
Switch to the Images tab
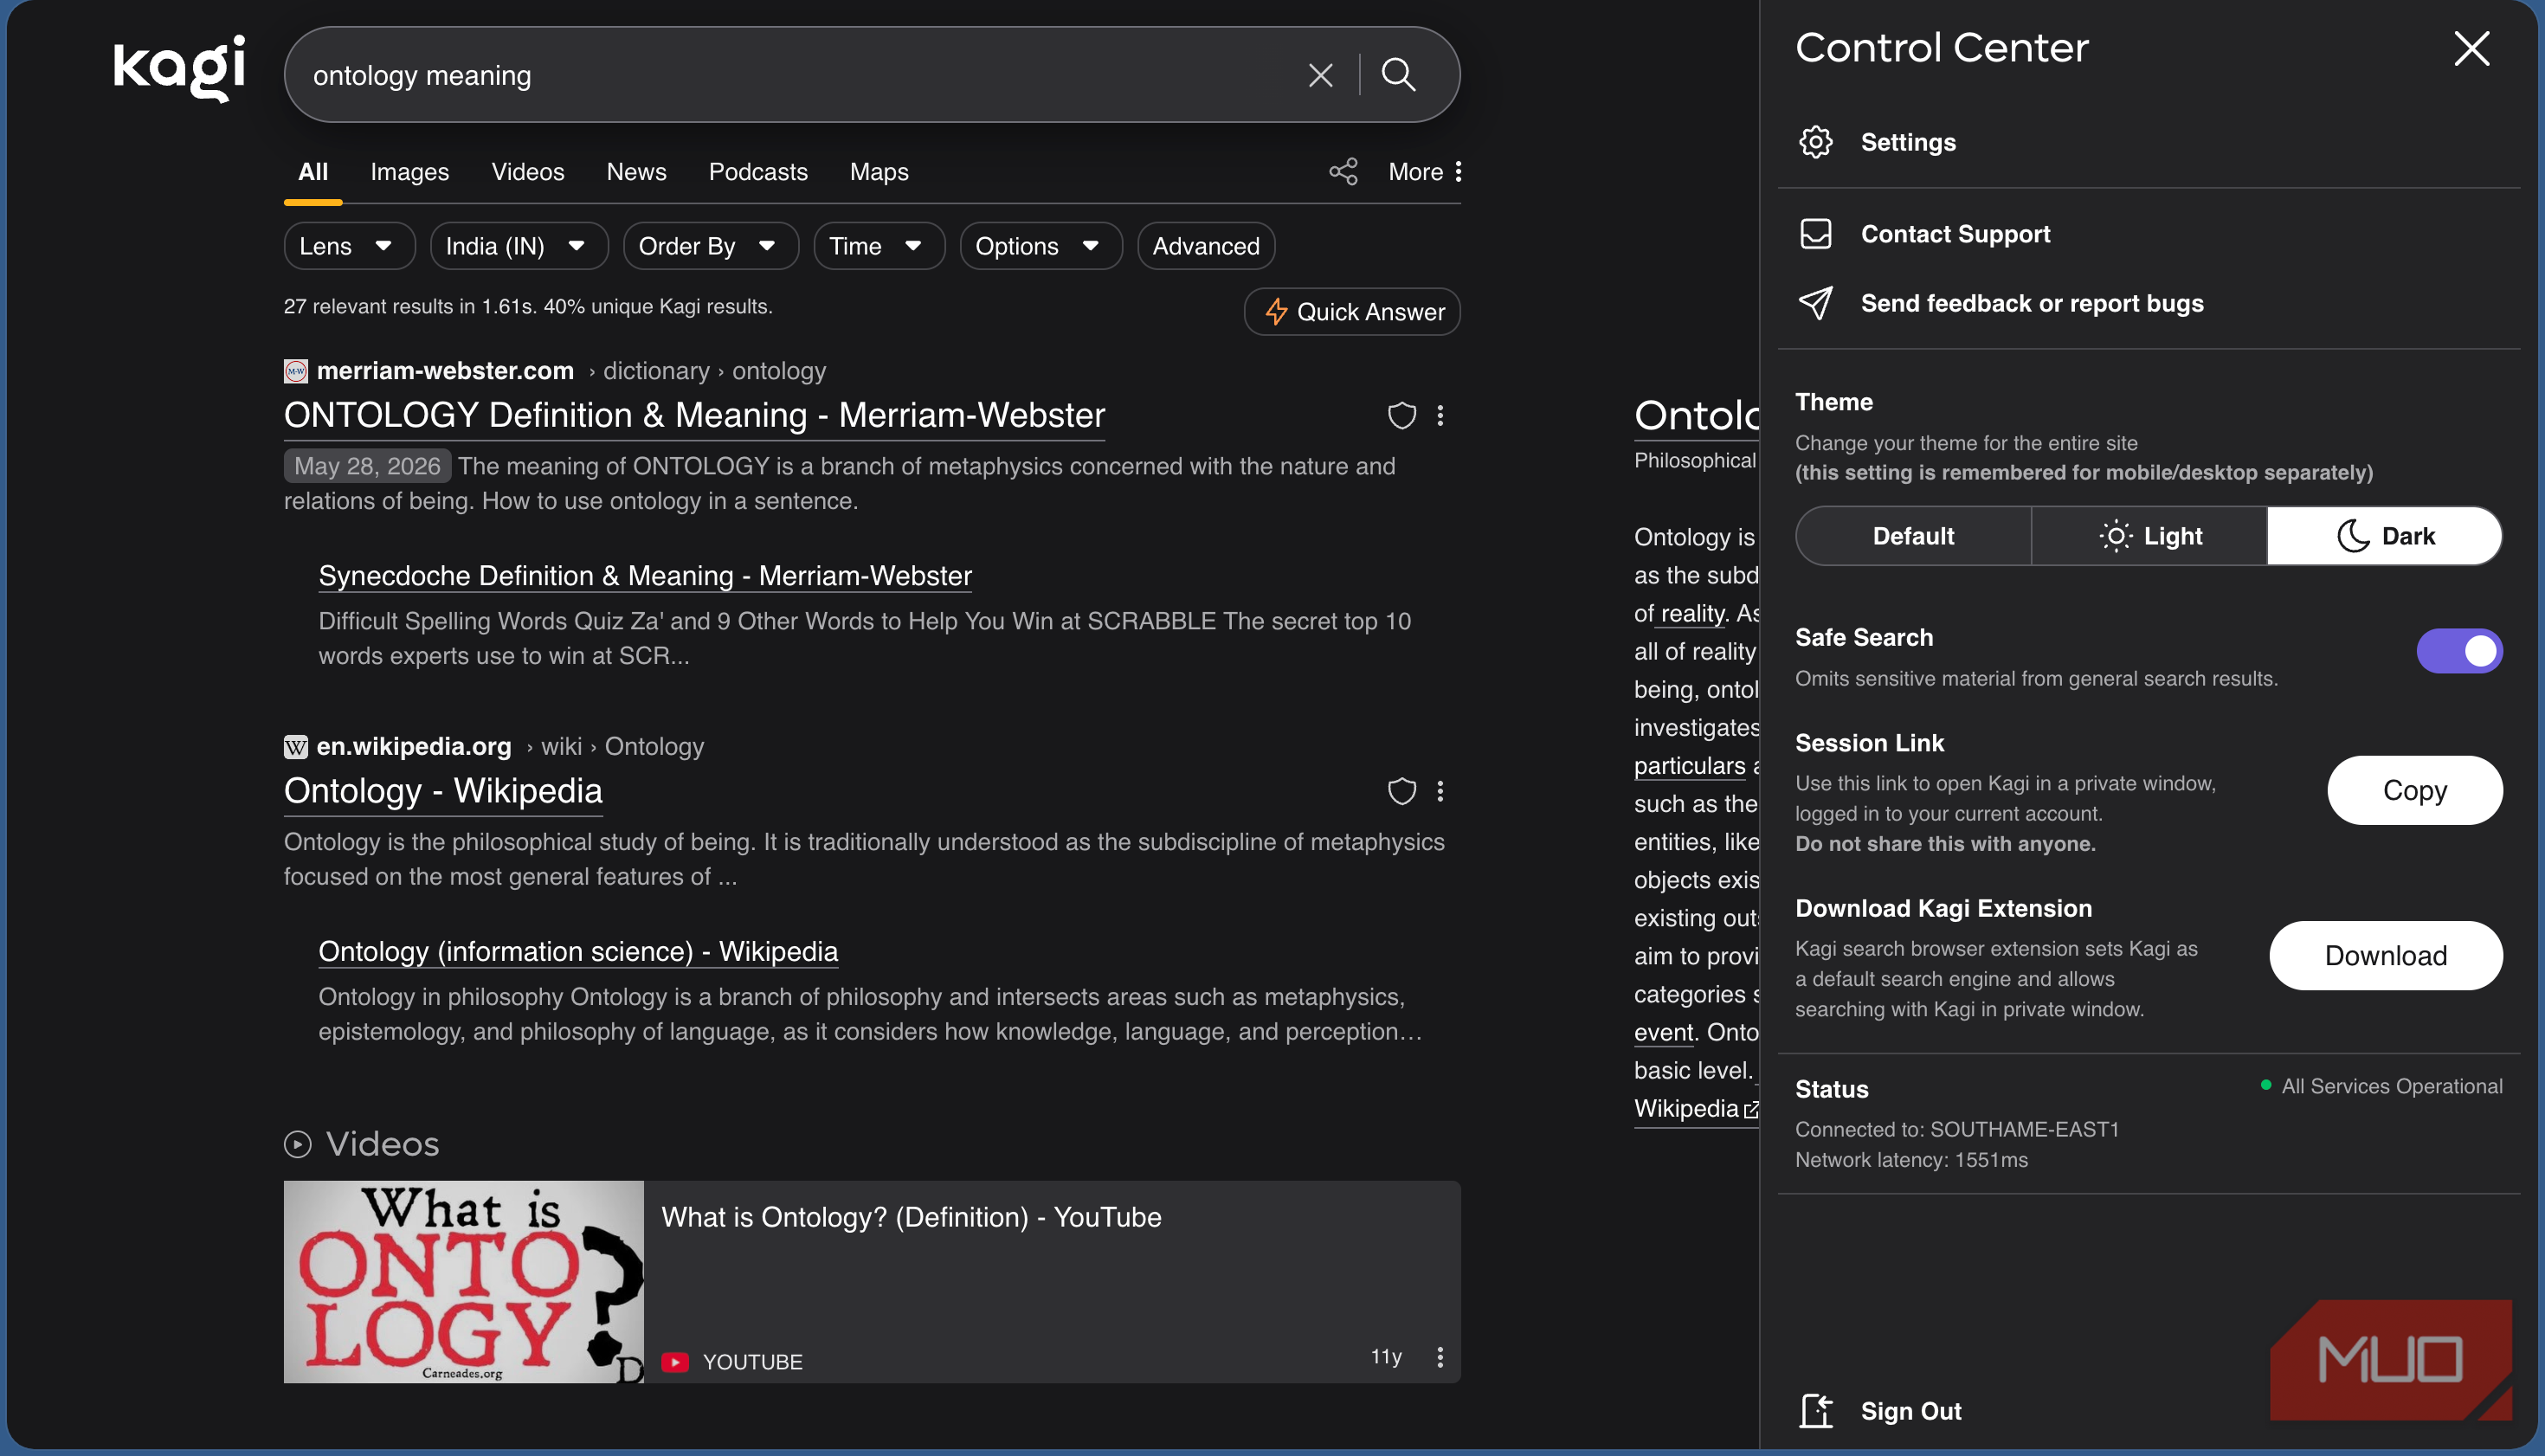tap(410, 172)
